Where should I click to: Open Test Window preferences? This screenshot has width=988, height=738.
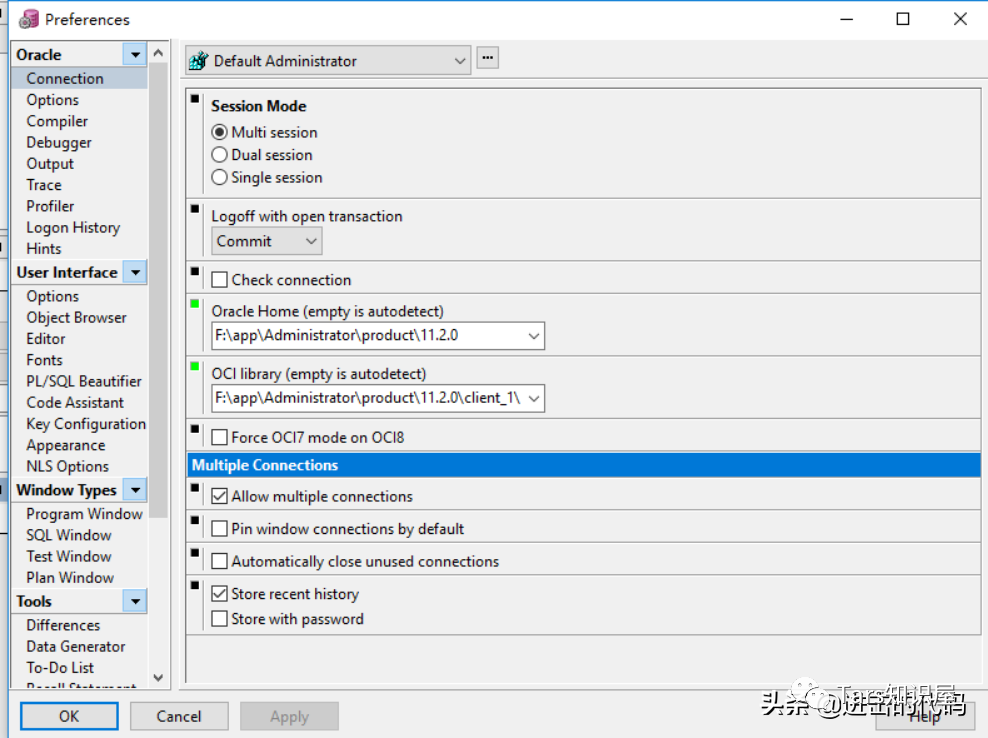pyautogui.click(x=69, y=556)
